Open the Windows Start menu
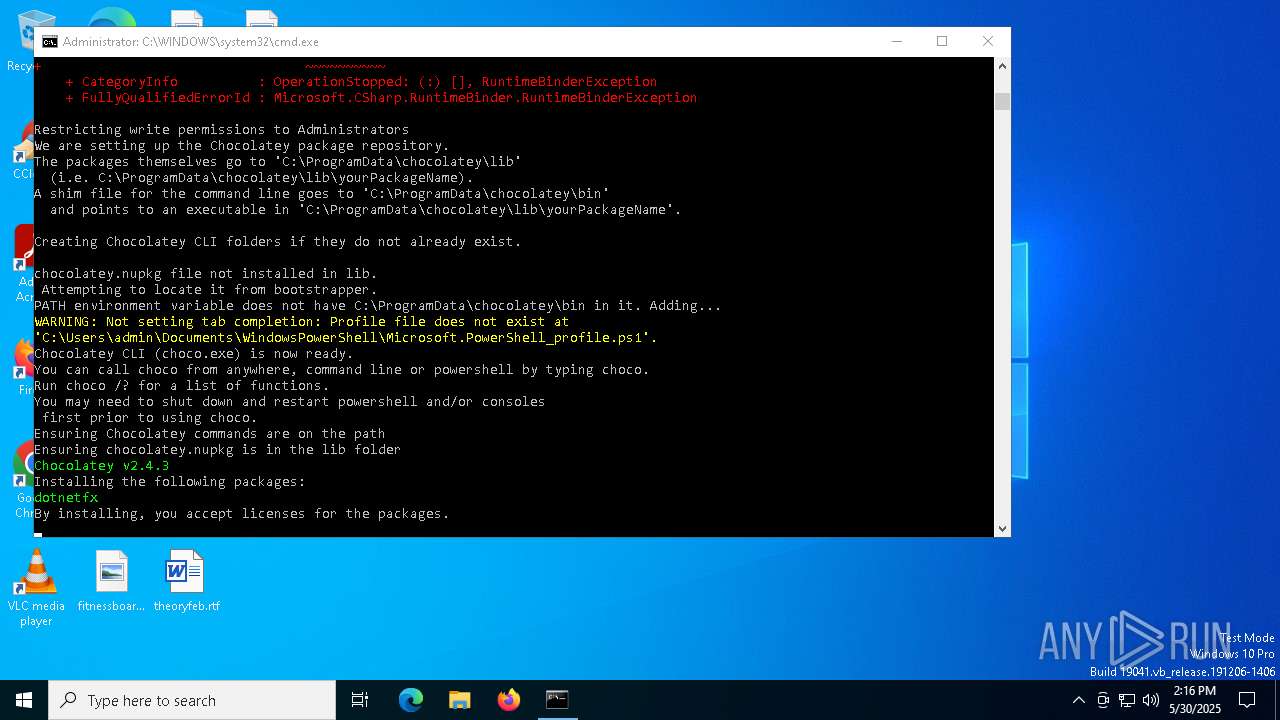The image size is (1280, 720). tap(24, 700)
